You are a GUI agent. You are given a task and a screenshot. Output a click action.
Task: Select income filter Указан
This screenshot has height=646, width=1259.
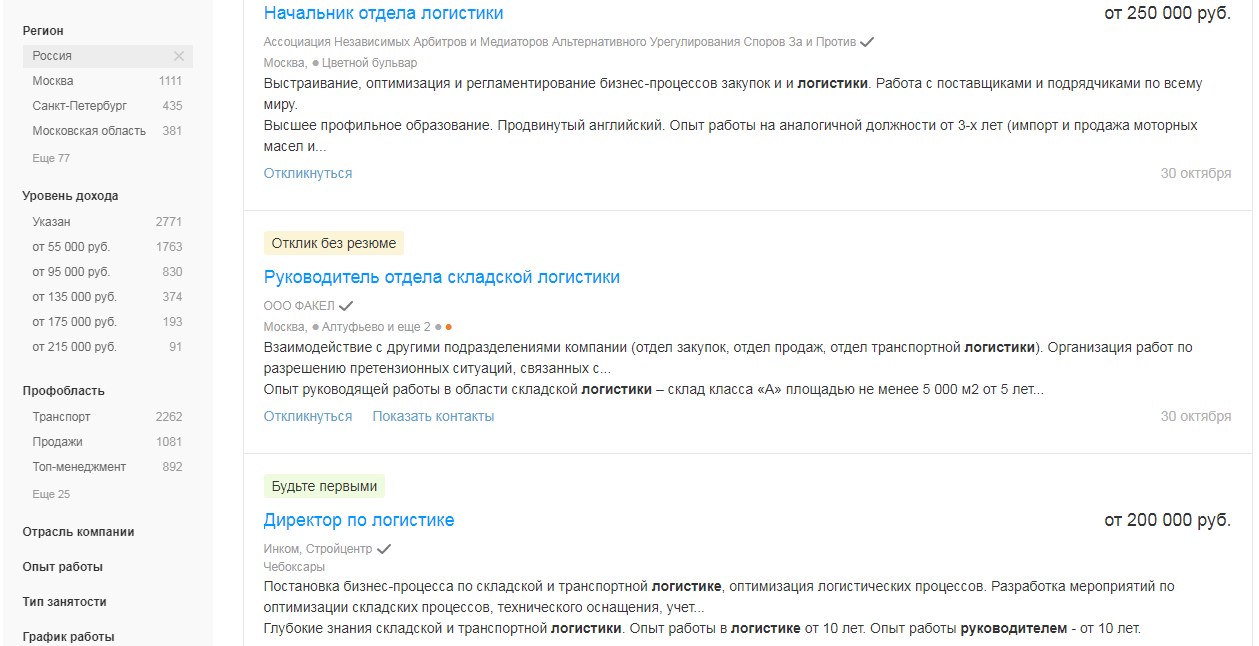(107, 222)
